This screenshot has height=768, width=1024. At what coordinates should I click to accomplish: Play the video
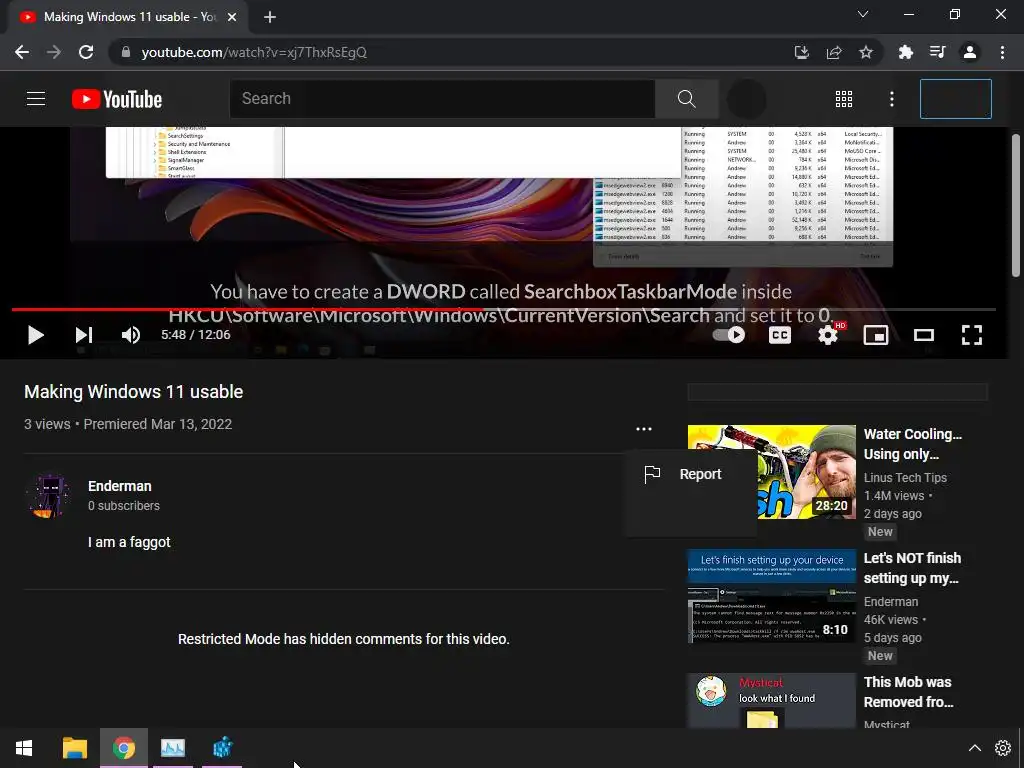pyautogui.click(x=36, y=335)
